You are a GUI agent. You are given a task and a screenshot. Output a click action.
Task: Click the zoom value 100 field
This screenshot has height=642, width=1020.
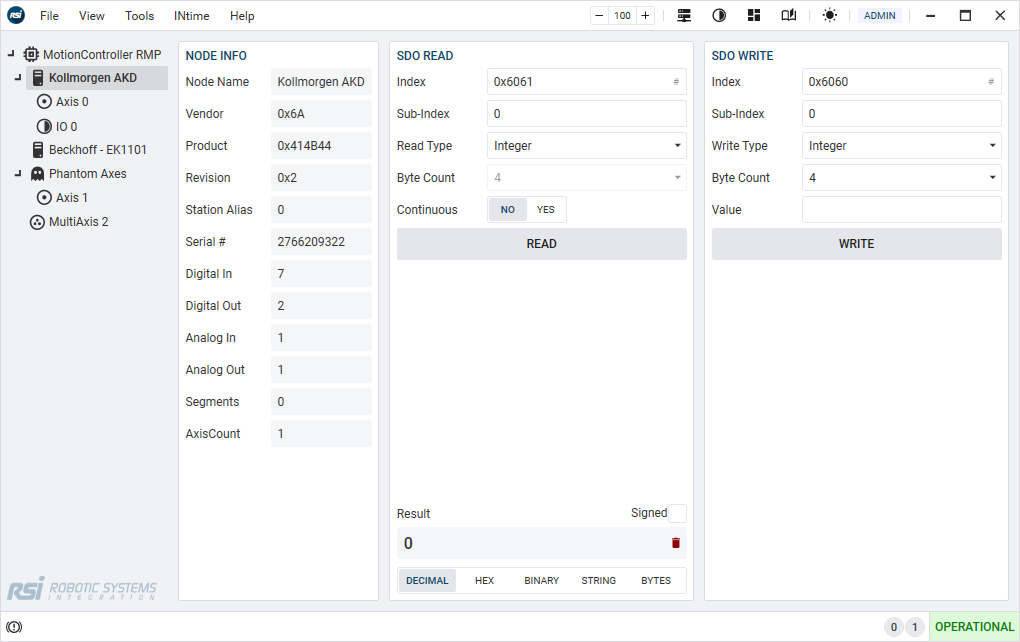623,16
